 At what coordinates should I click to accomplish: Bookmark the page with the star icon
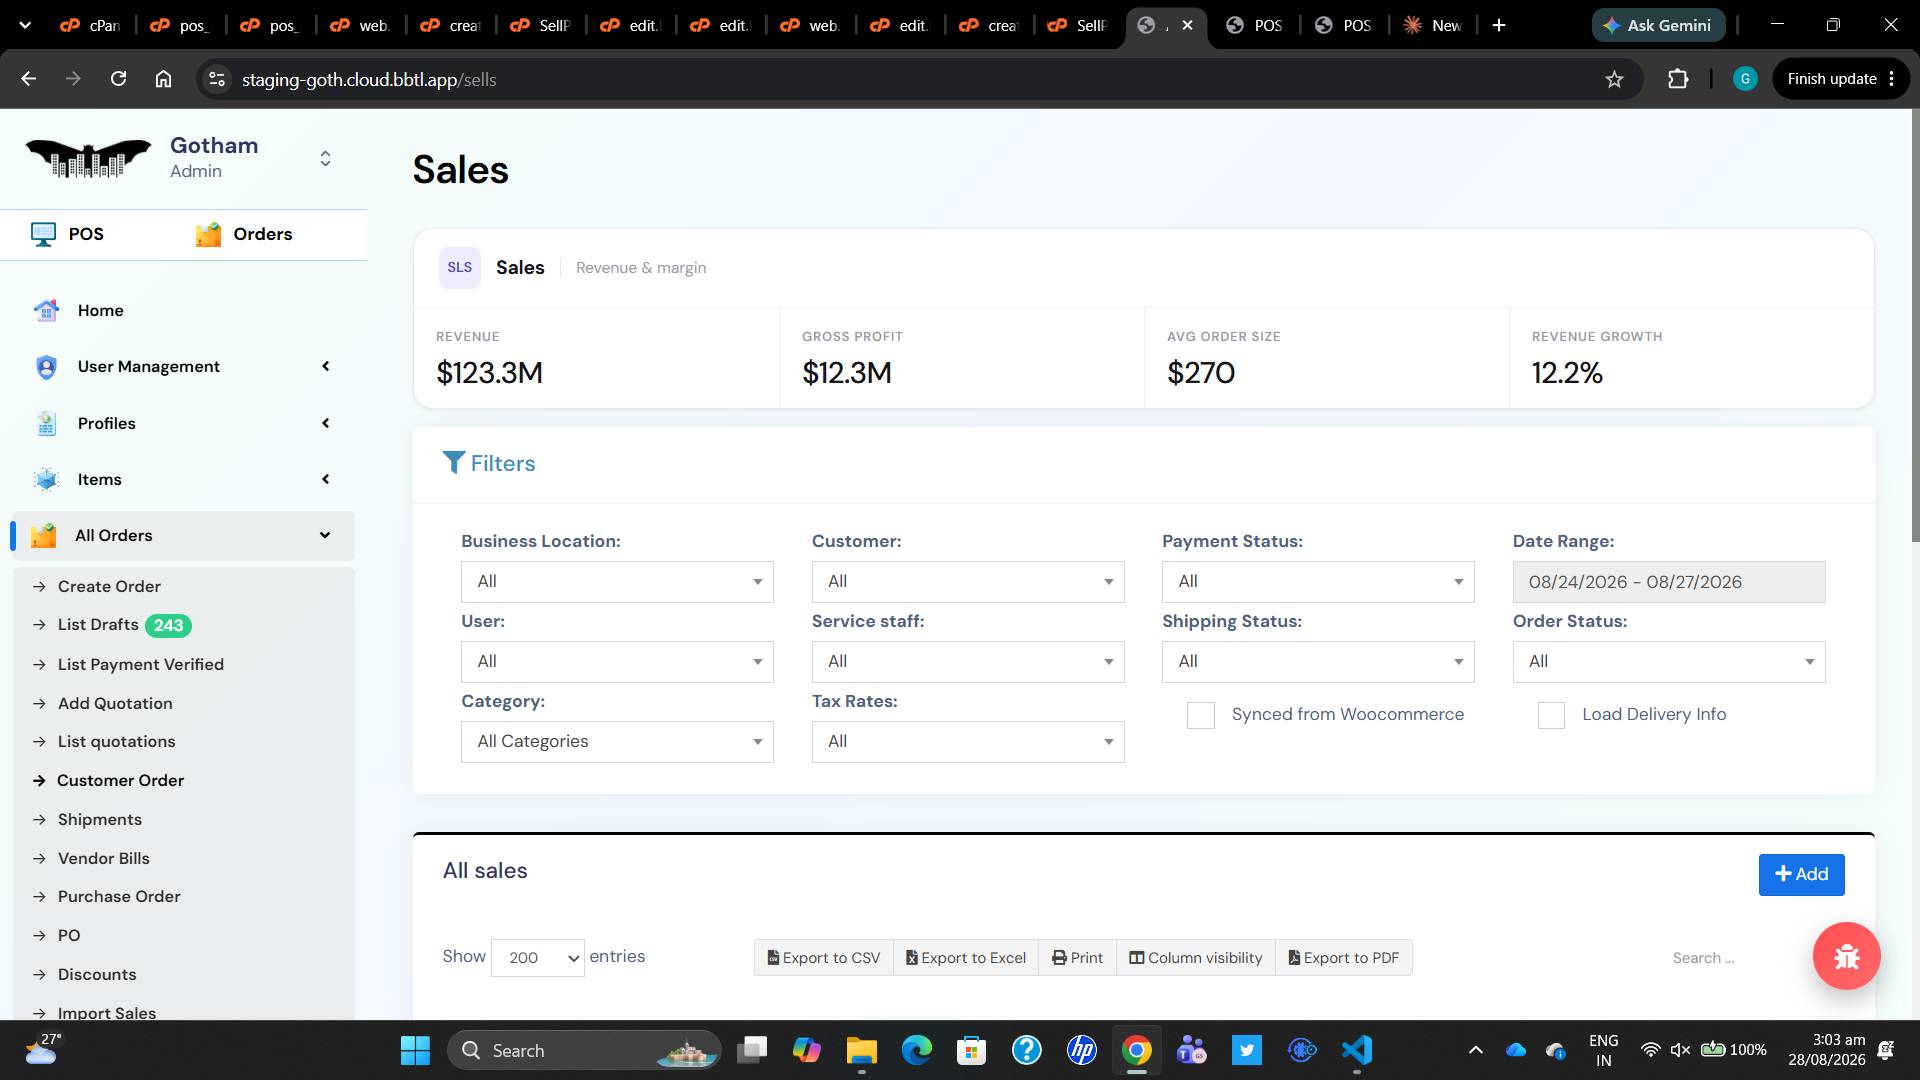pyautogui.click(x=1614, y=79)
